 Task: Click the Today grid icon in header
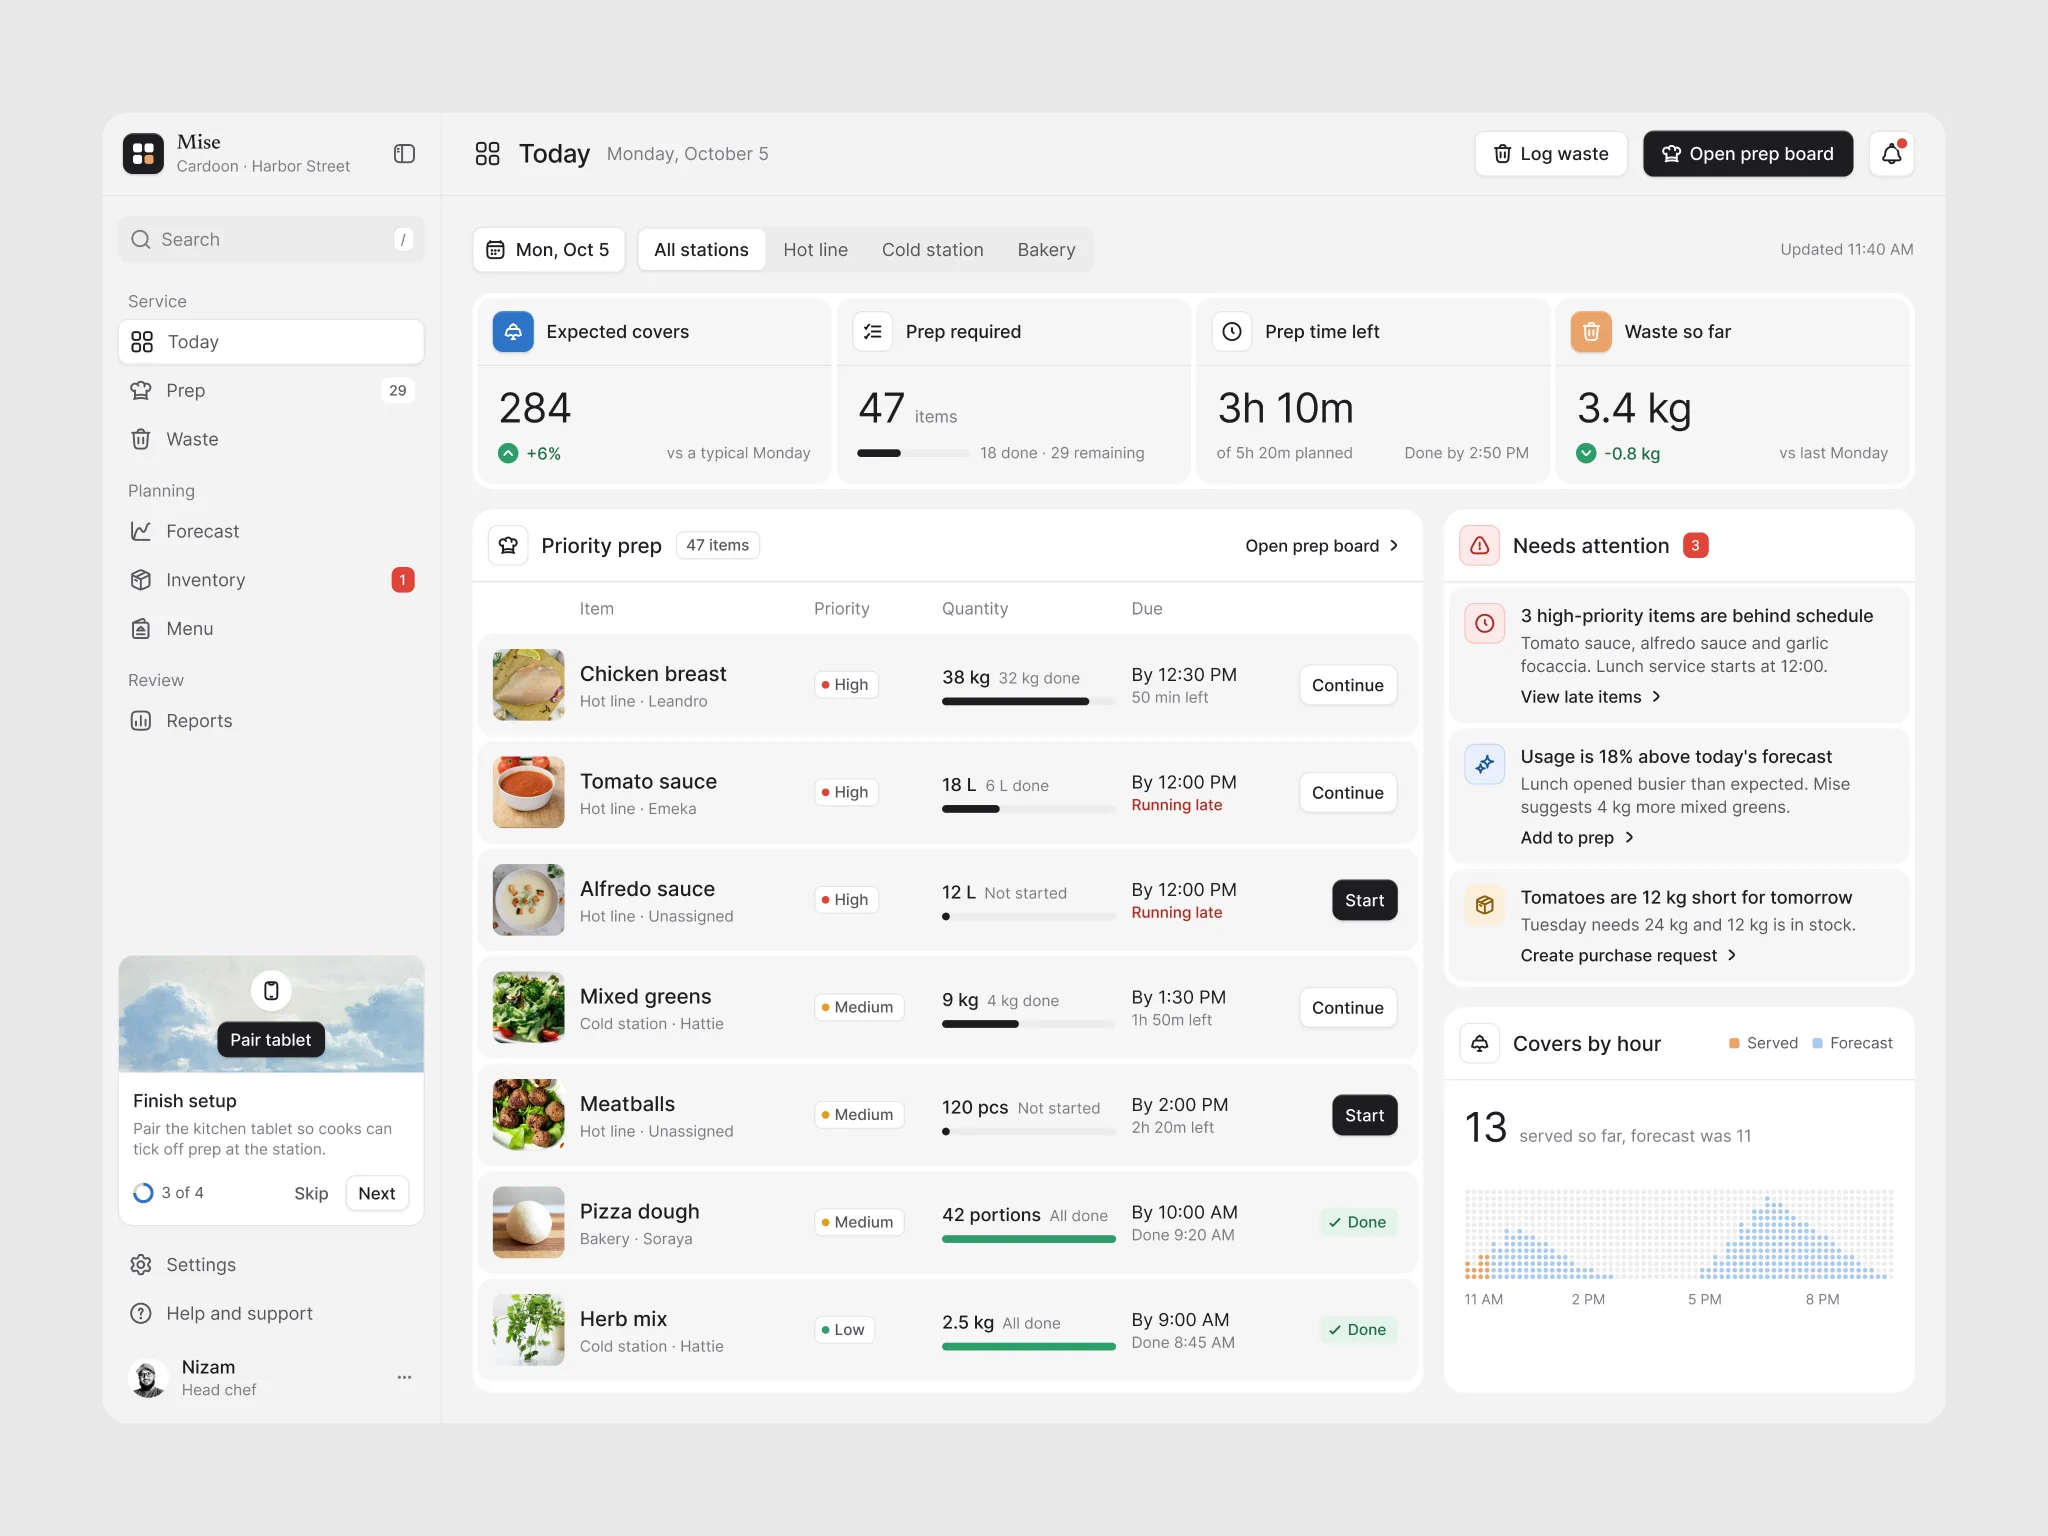(487, 153)
